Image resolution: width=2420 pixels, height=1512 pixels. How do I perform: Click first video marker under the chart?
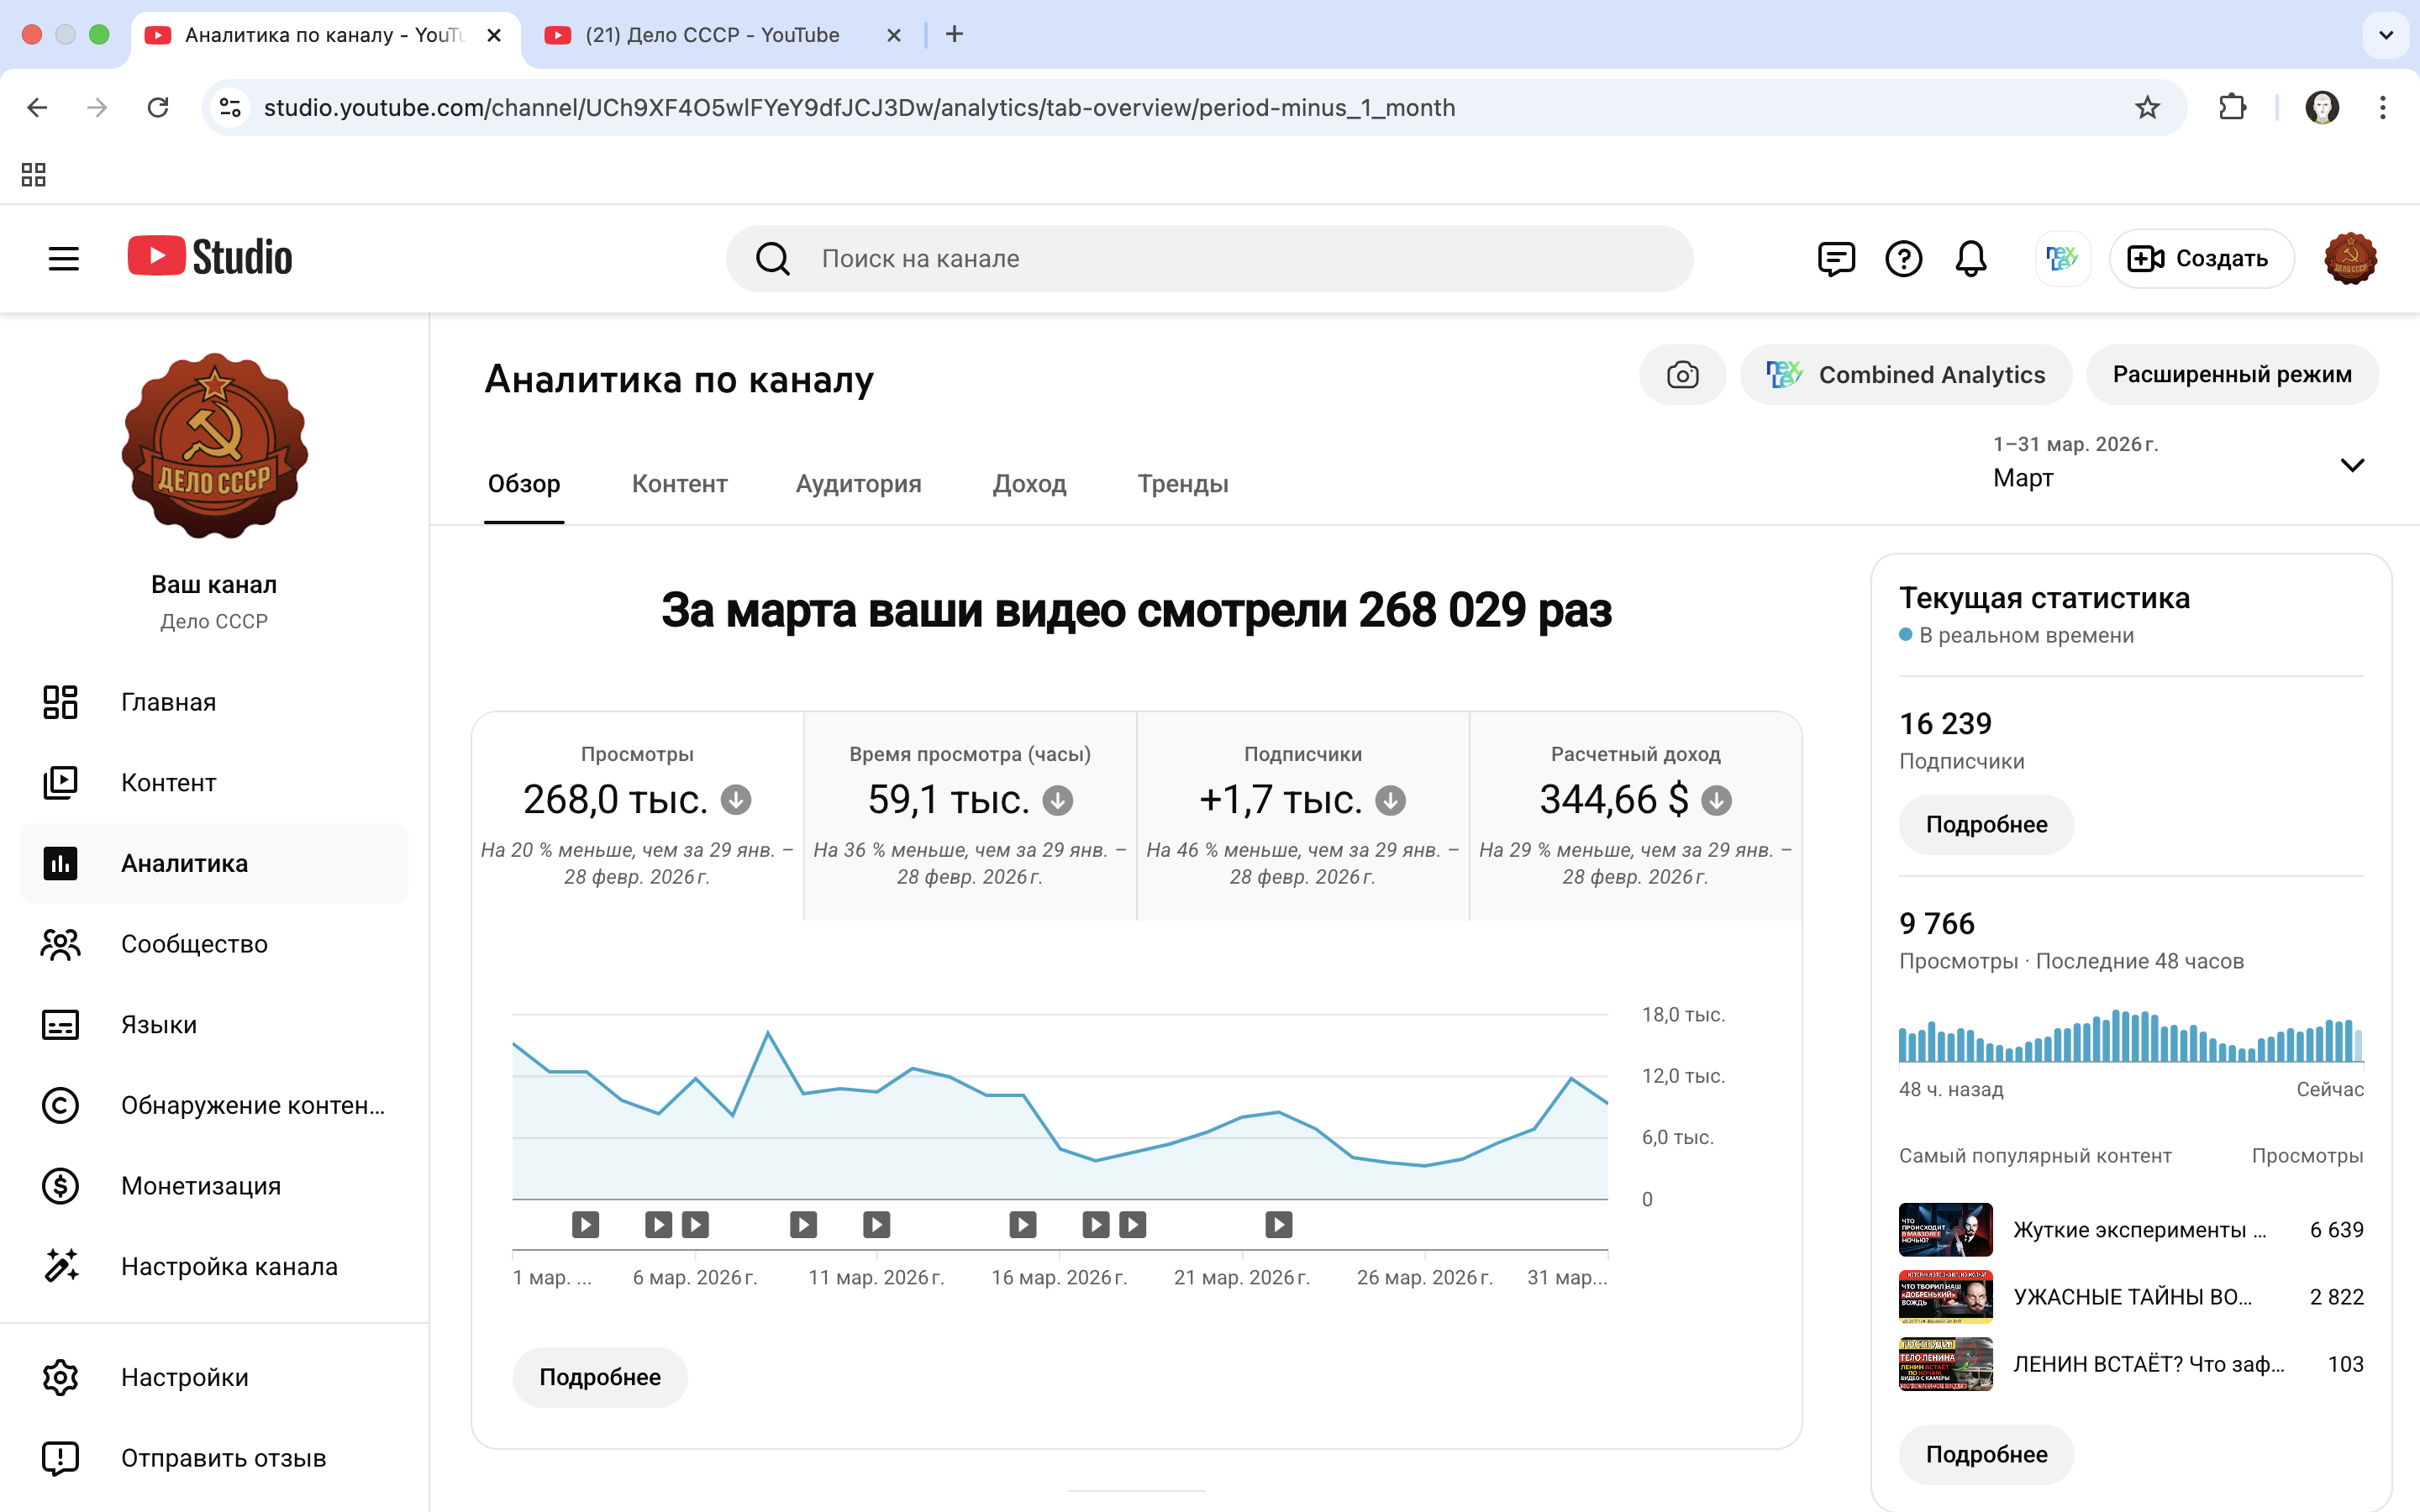[x=585, y=1225]
